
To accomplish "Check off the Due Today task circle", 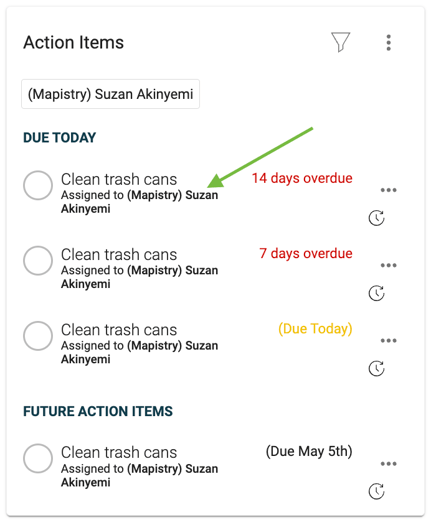I will tap(38, 336).
